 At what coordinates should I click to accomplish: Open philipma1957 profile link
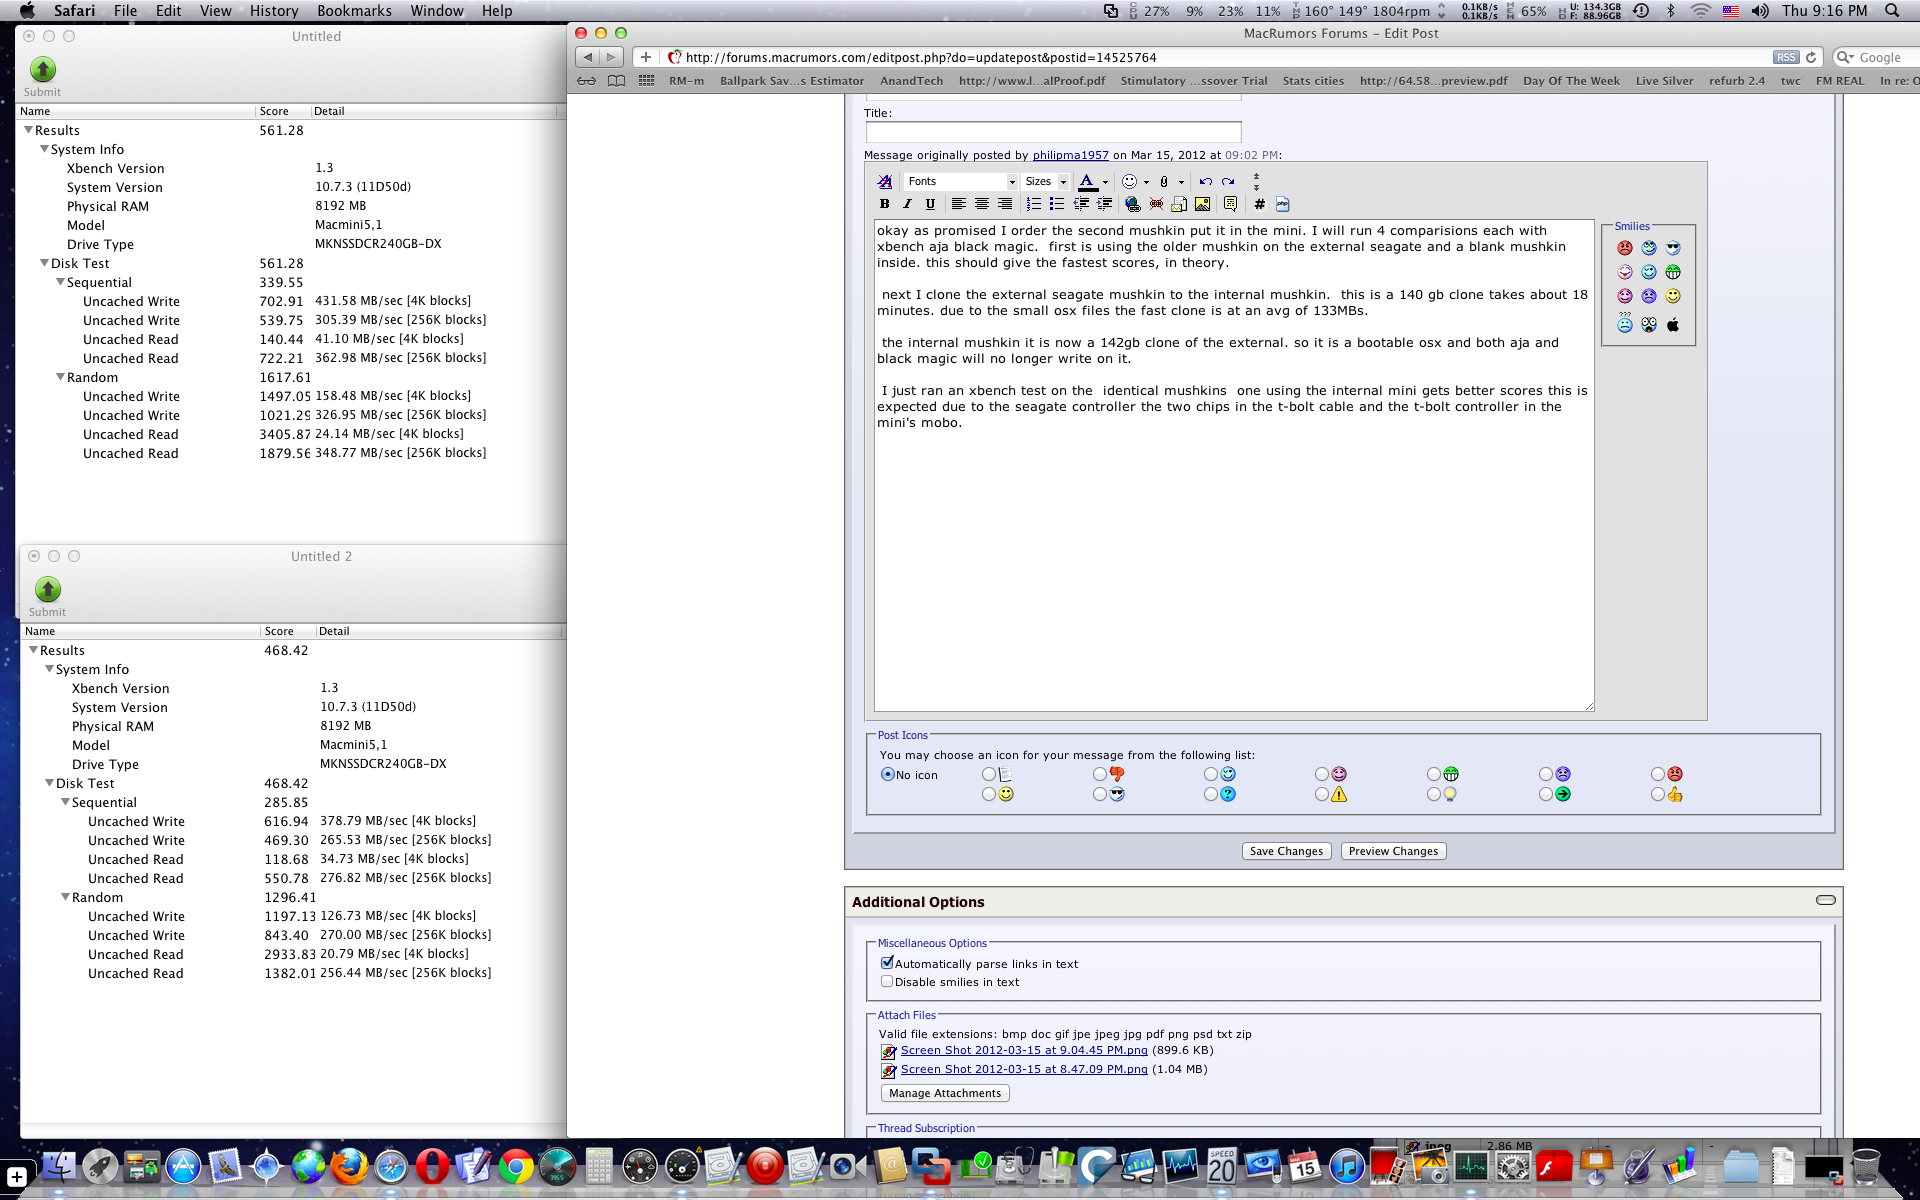point(1070,155)
